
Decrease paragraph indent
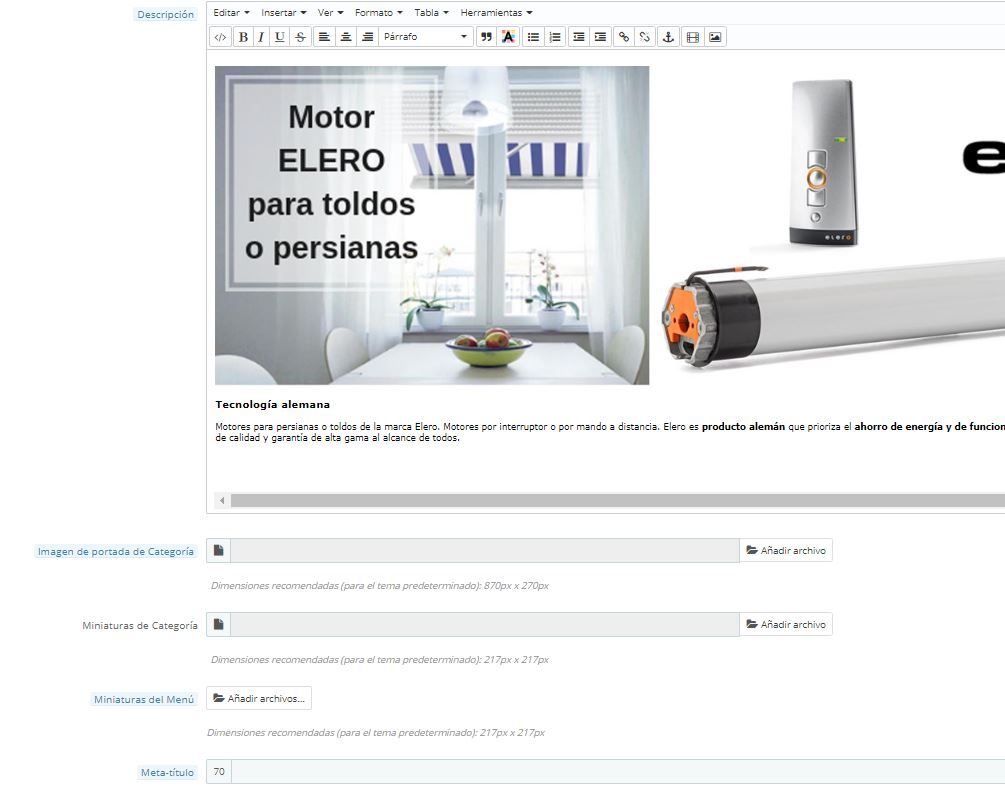[579, 37]
